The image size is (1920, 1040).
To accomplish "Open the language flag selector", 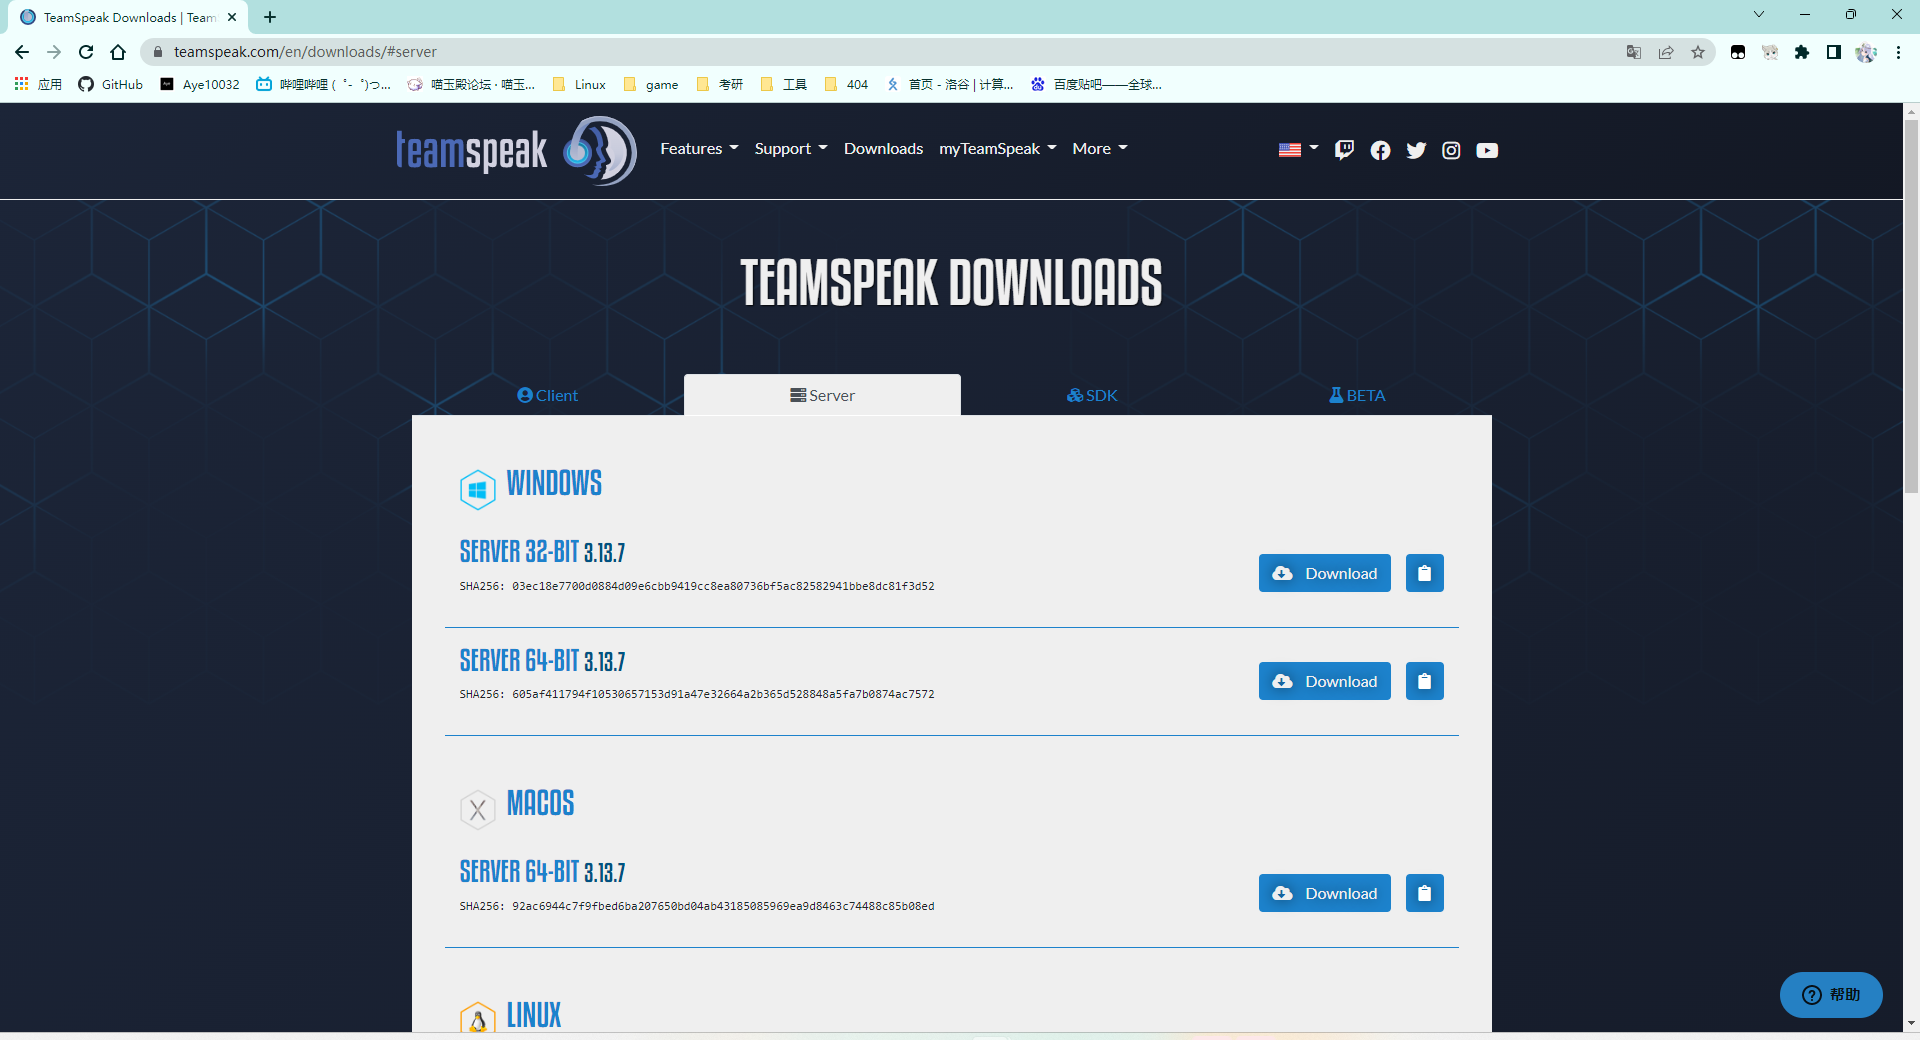I will point(1298,149).
